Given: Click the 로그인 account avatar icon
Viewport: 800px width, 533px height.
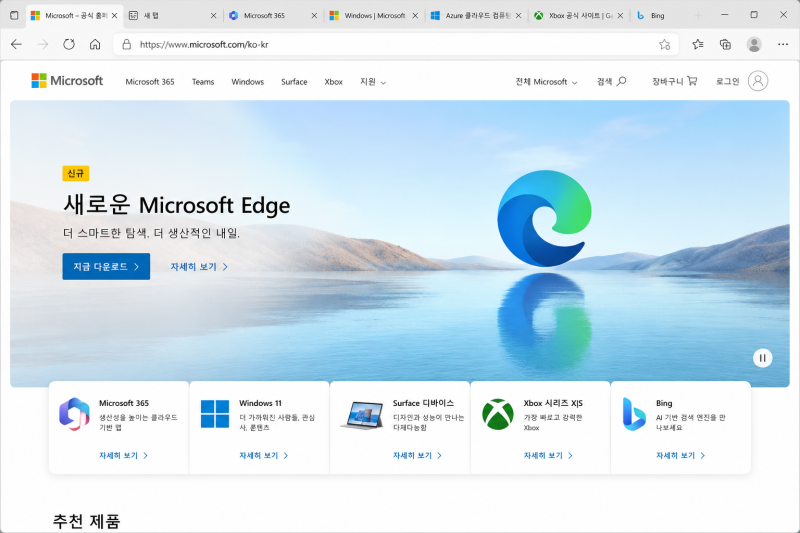Looking at the screenshot, I should click(x=758, y=81).
